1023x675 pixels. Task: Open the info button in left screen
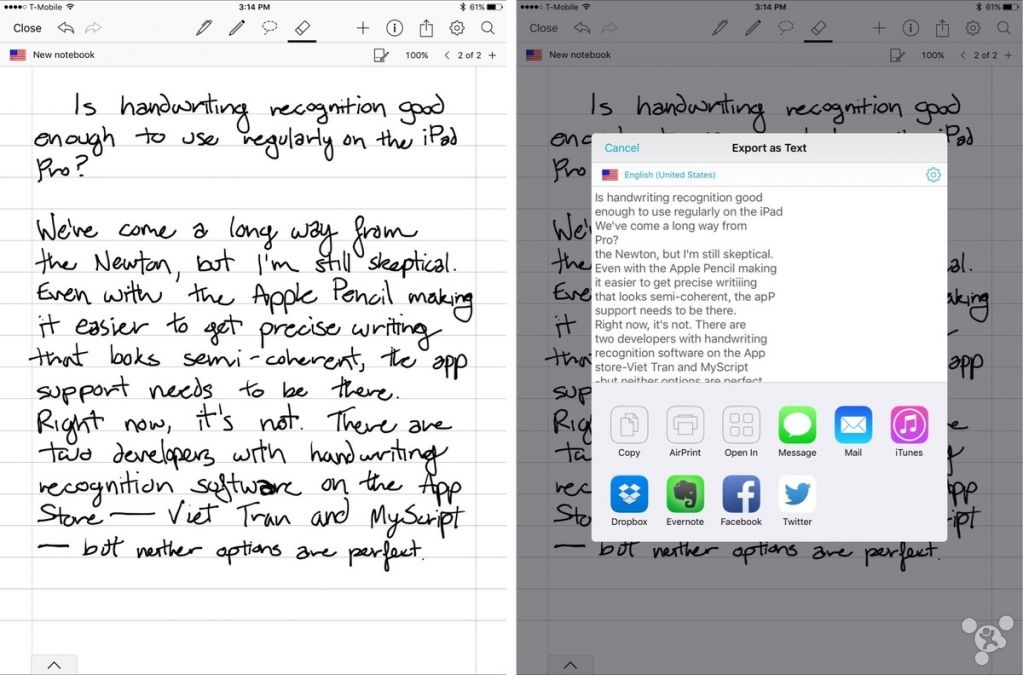coord(394,28)
